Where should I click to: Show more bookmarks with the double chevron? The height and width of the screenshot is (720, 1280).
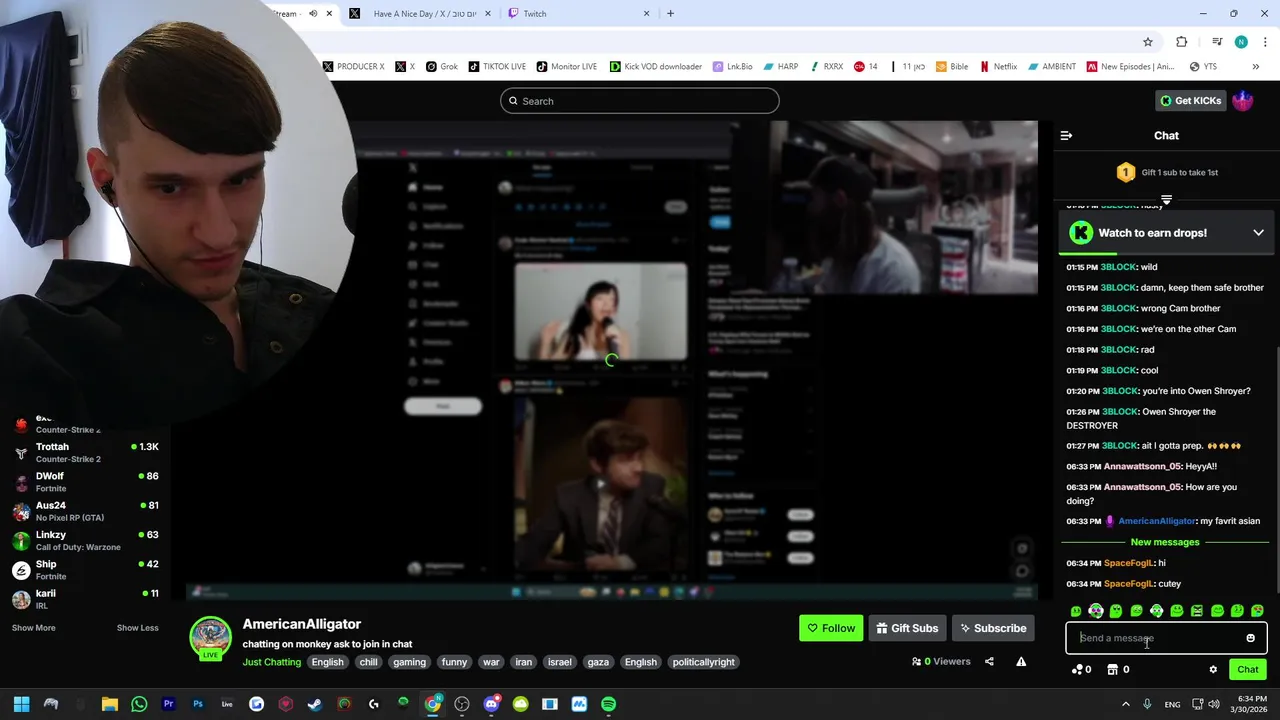coord(1256,66)
